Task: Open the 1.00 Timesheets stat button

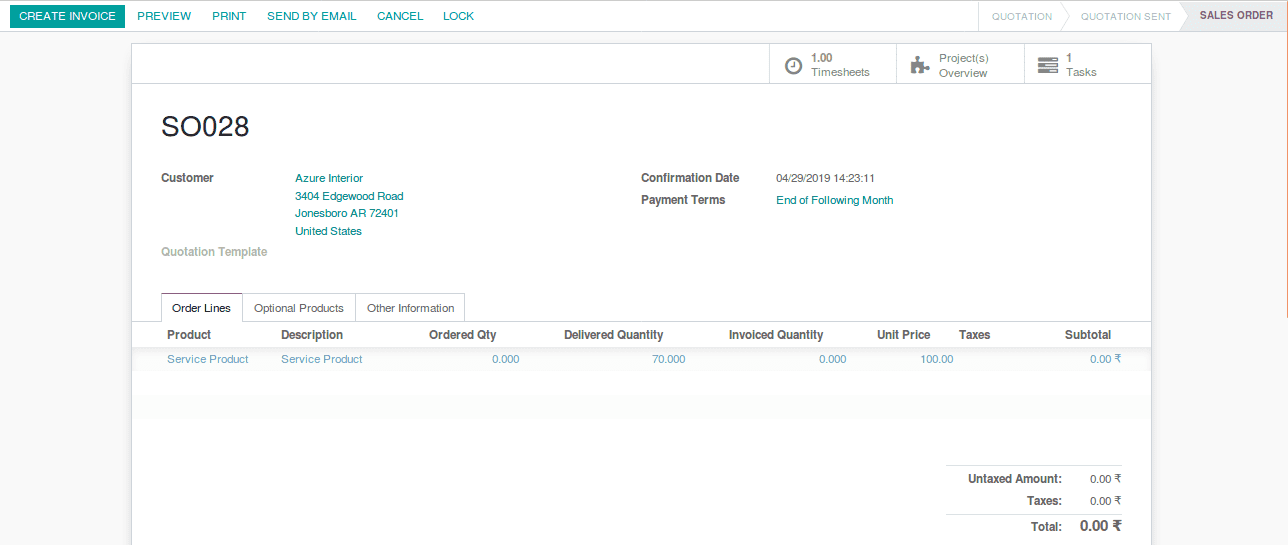Action: 833,64
